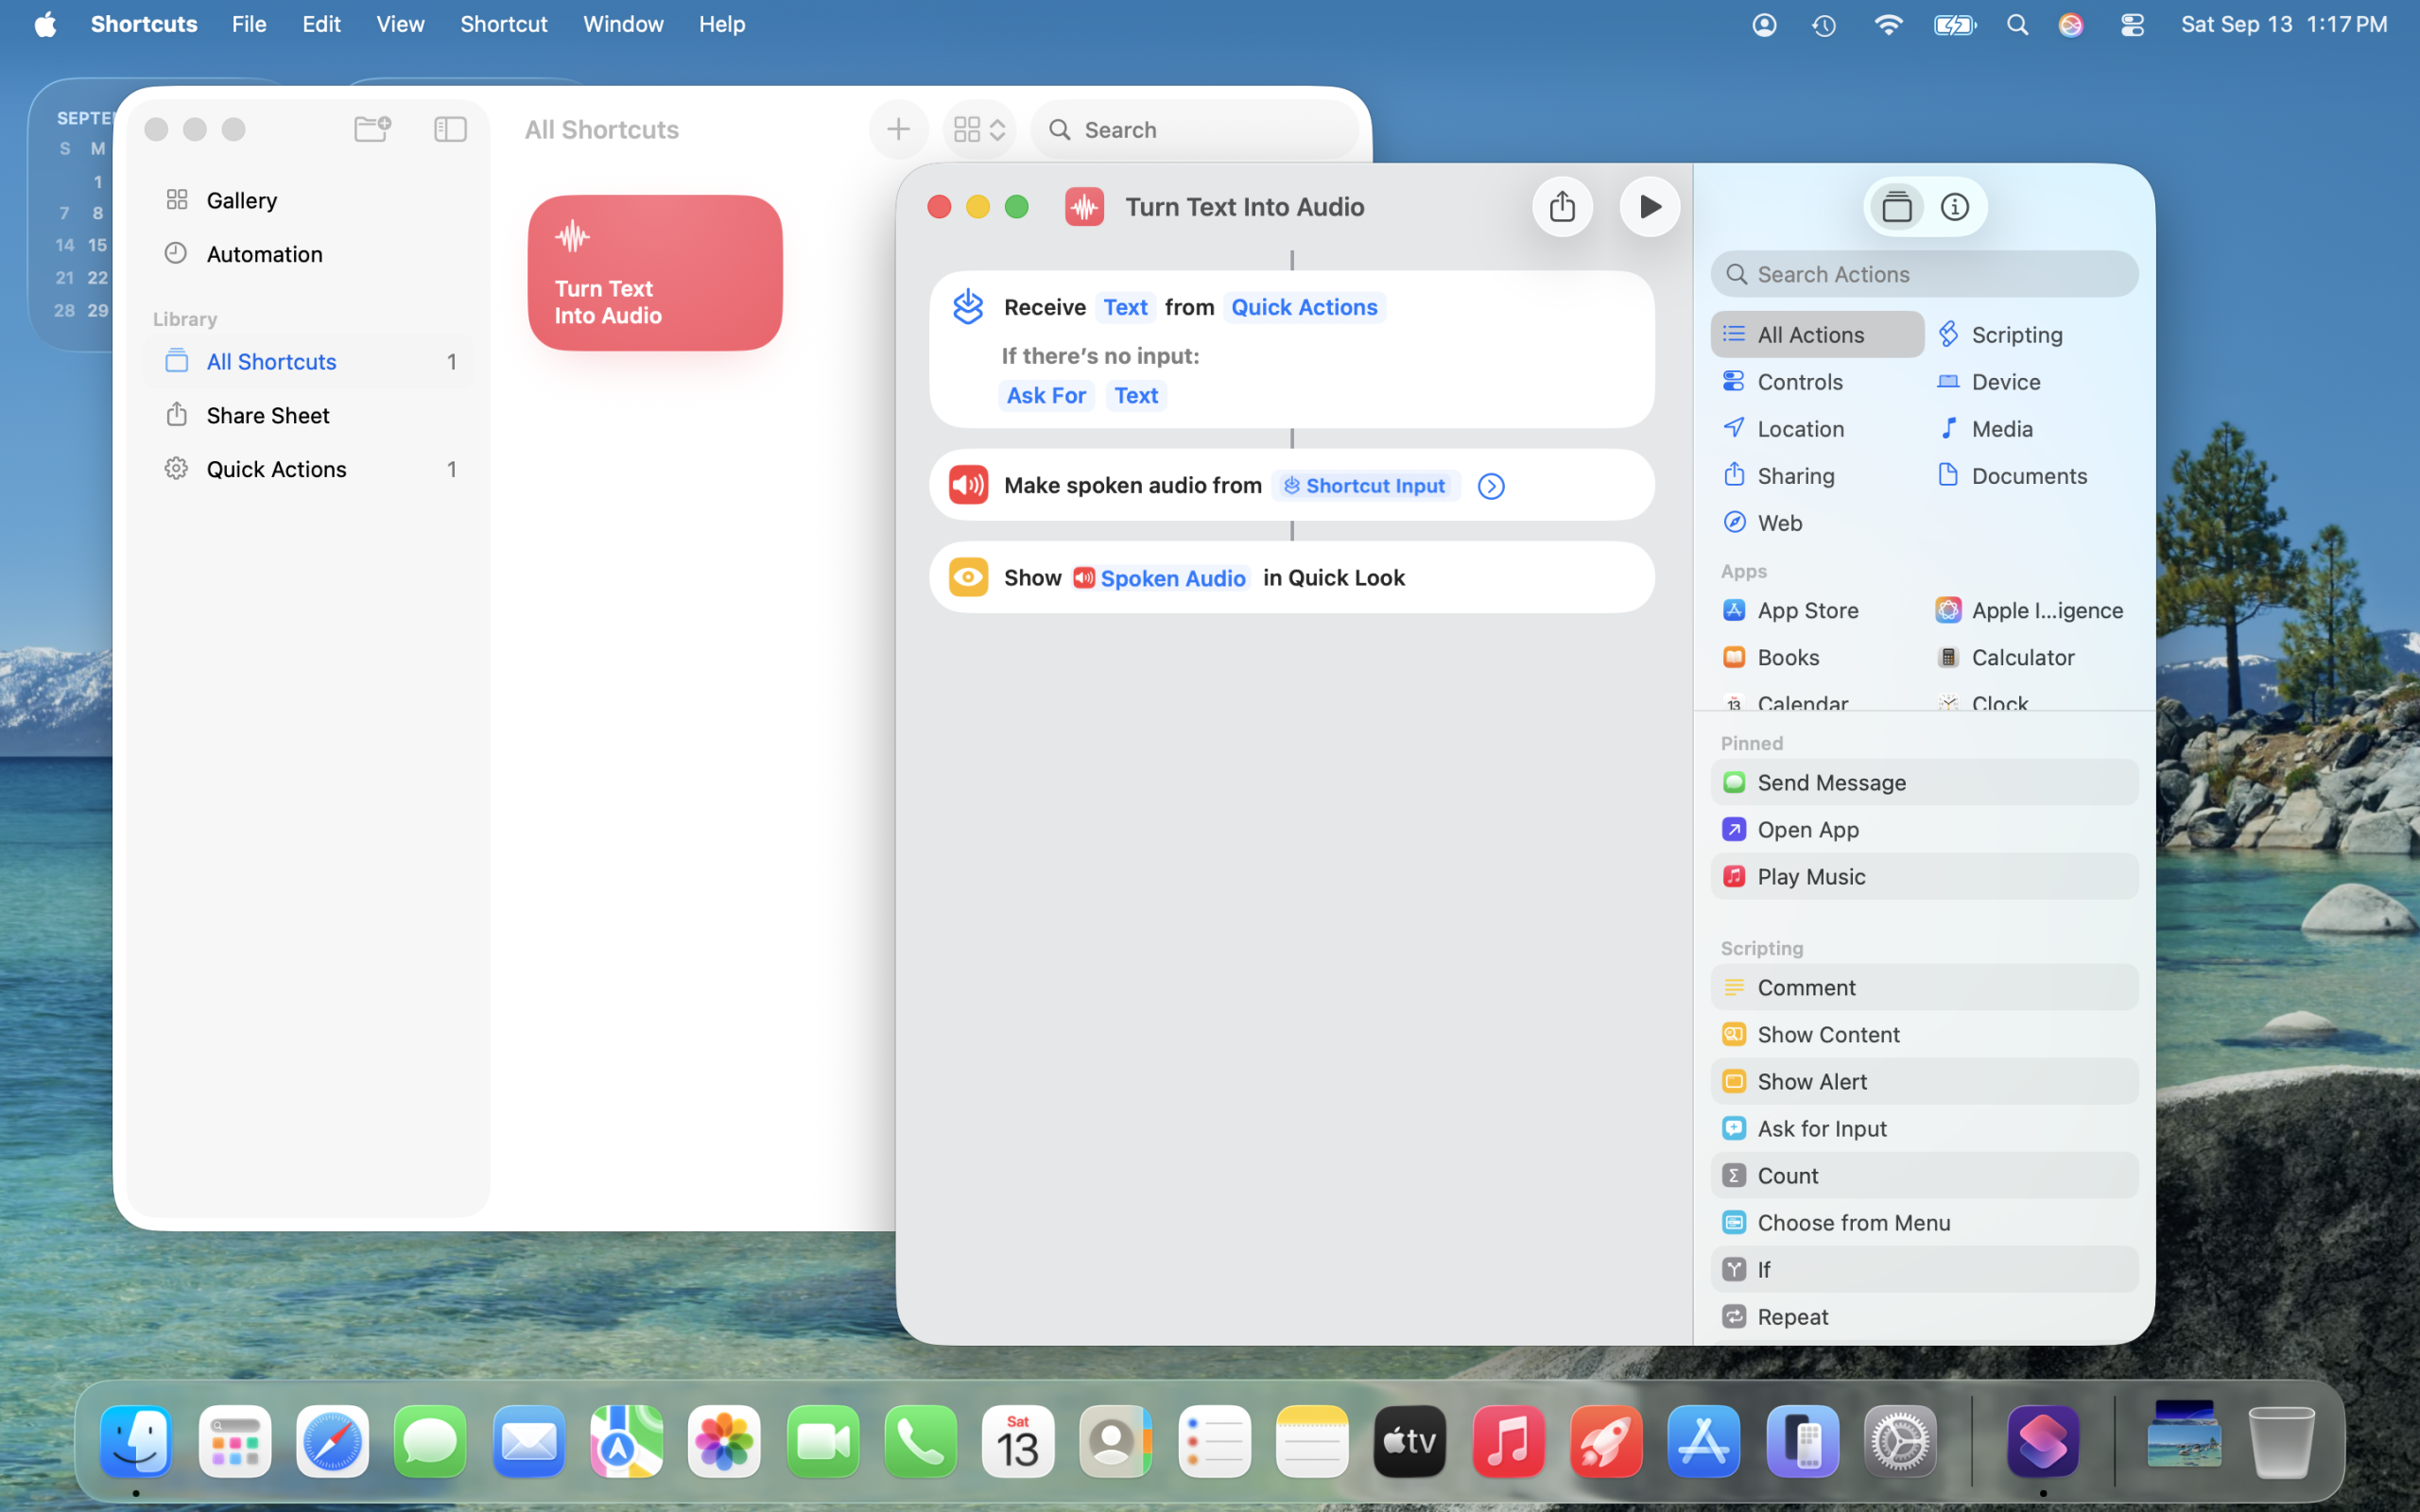
Task: Toggle the sidebar visibility button
Action: pos(450,129)
